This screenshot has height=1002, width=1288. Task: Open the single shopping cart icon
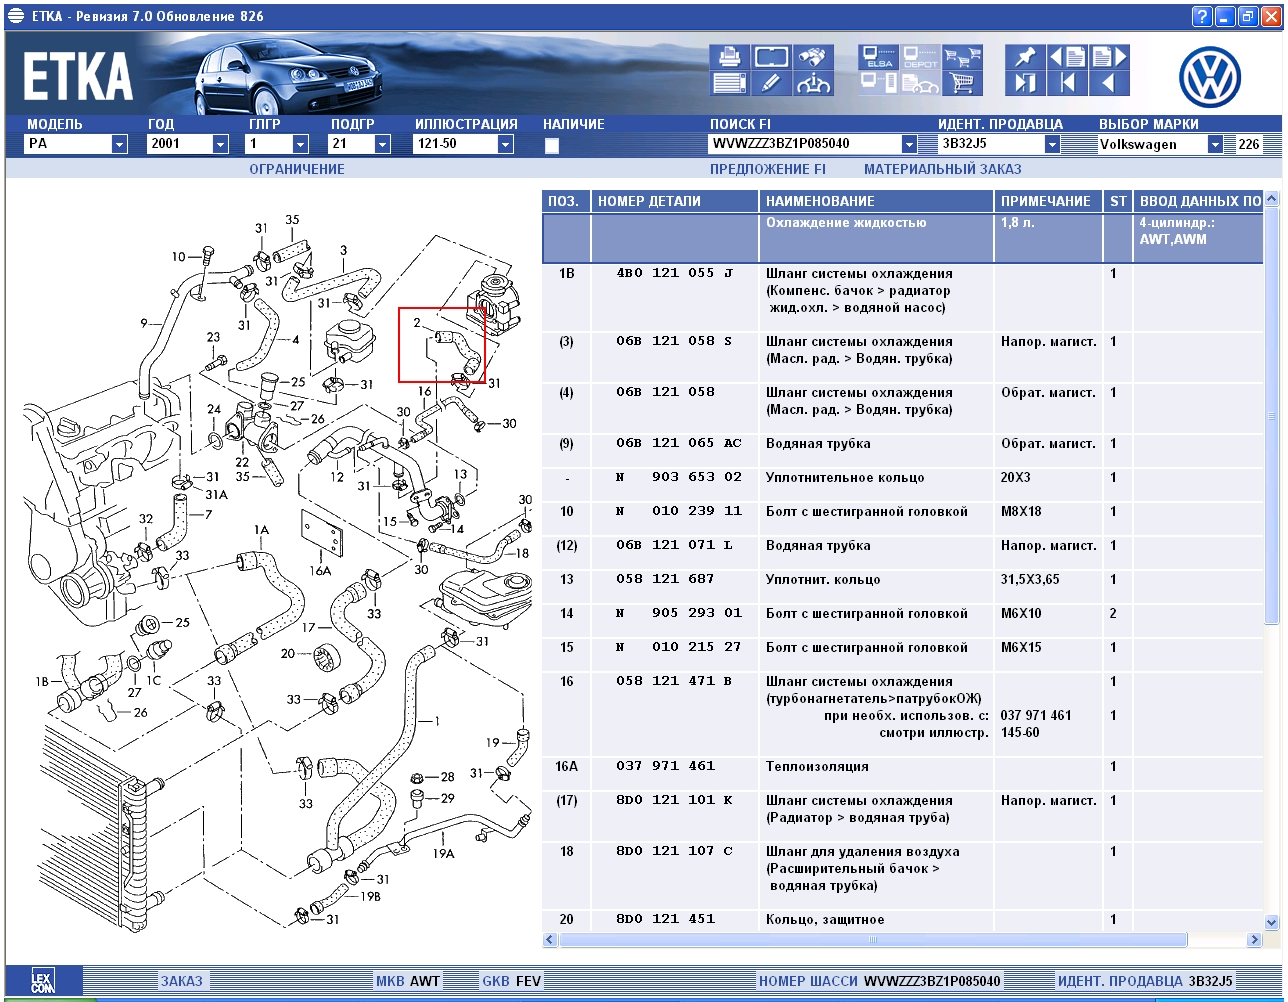click(962, 84)
